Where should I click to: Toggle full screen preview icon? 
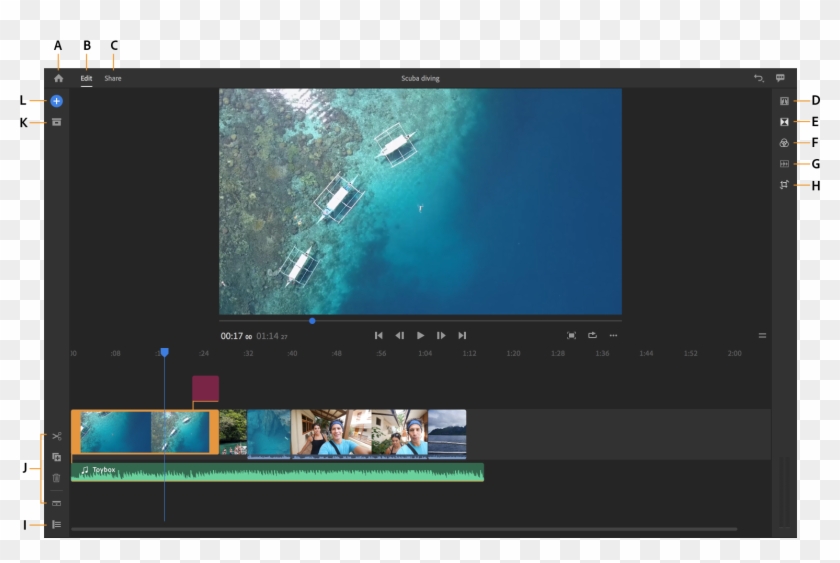571,335
